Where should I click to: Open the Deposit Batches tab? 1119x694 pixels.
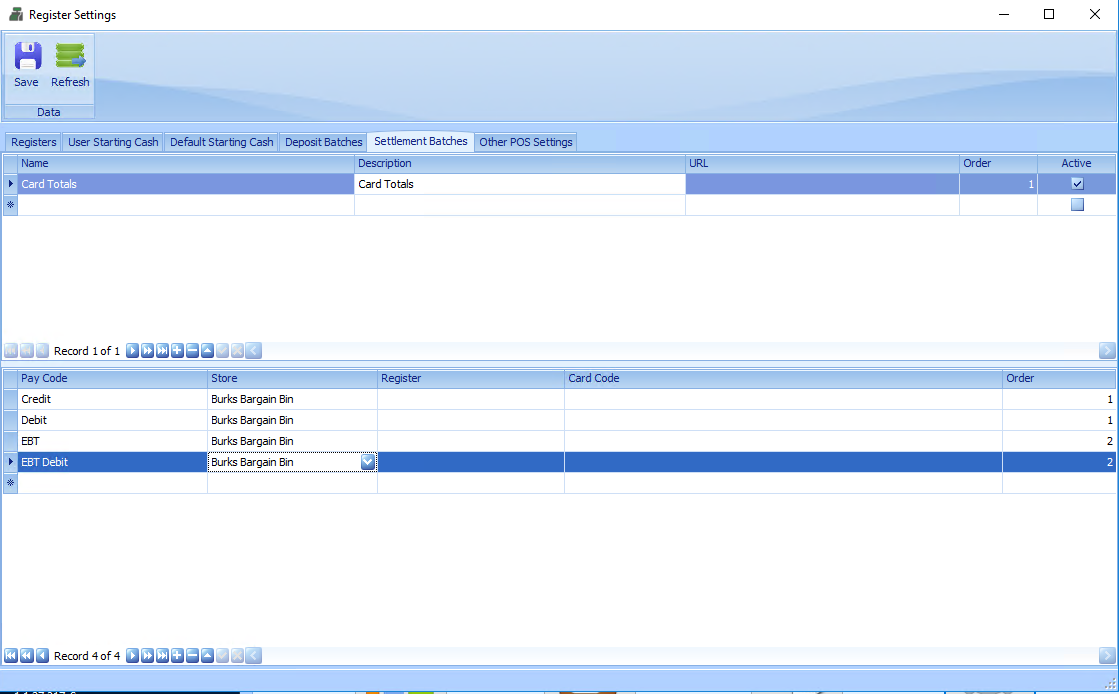point(323,142)
